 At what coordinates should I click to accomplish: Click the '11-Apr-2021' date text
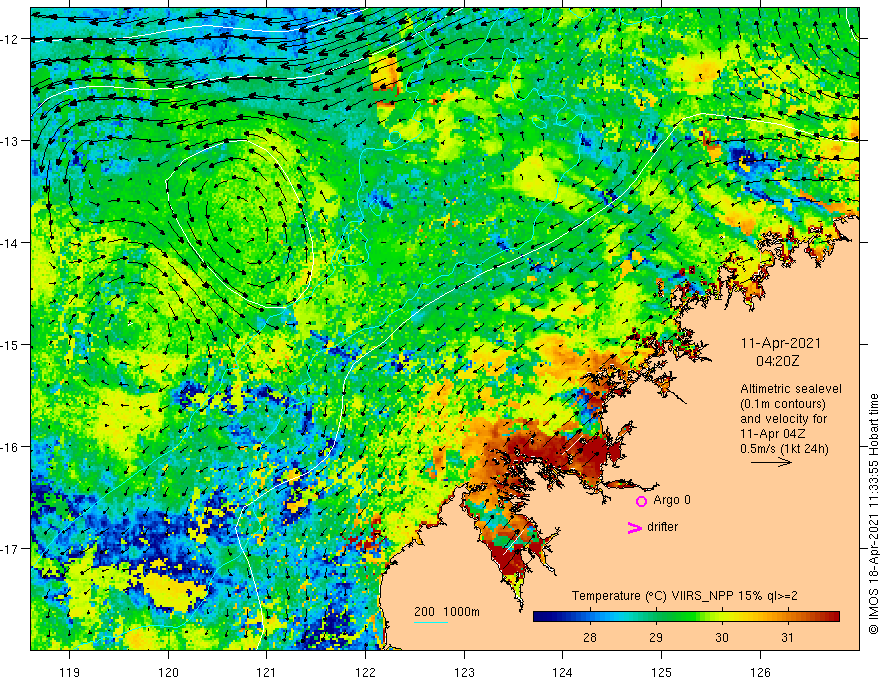pyautogui.click(x=780, y=343)
